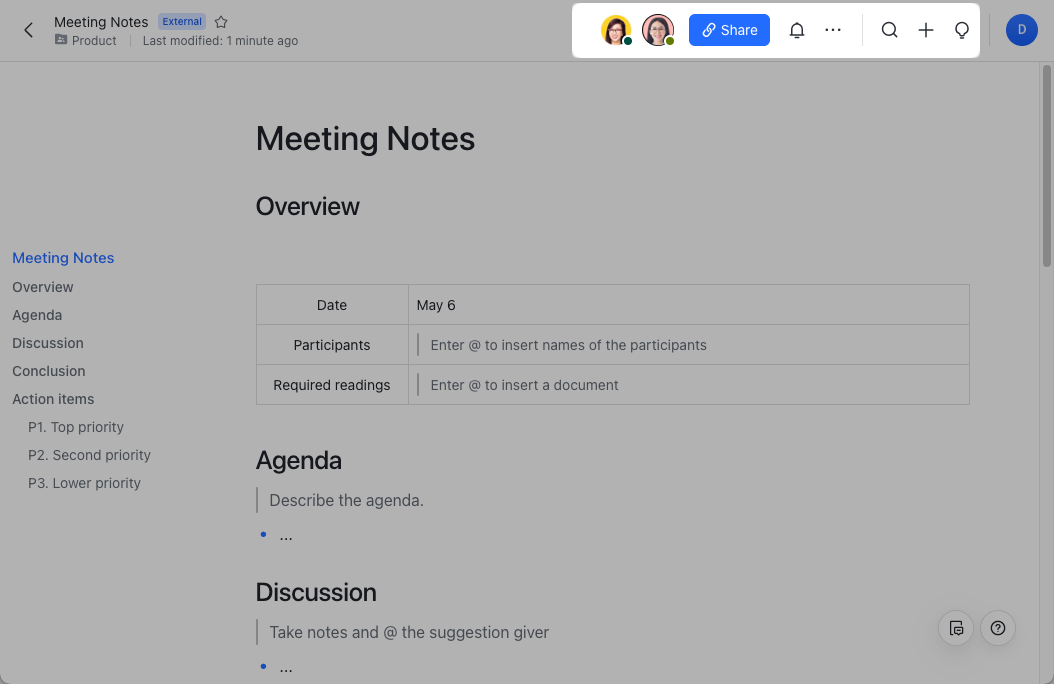Click the search magnifier icon
Screen dimensions: 1054x684
point(889,30)
